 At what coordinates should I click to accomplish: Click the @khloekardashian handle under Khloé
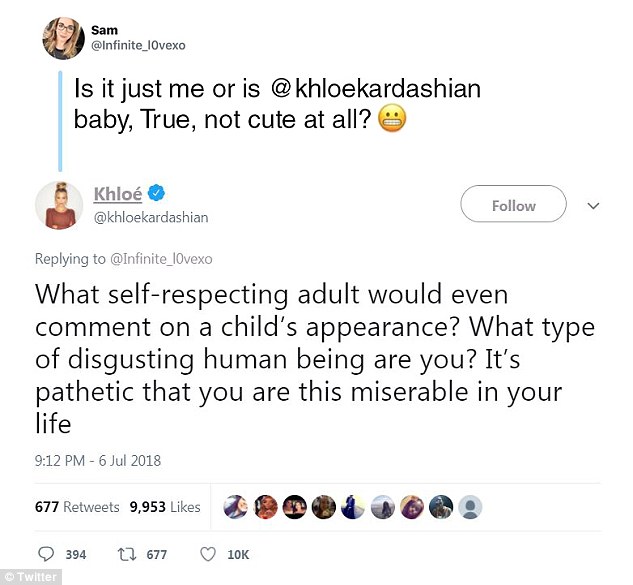(151, 218)
